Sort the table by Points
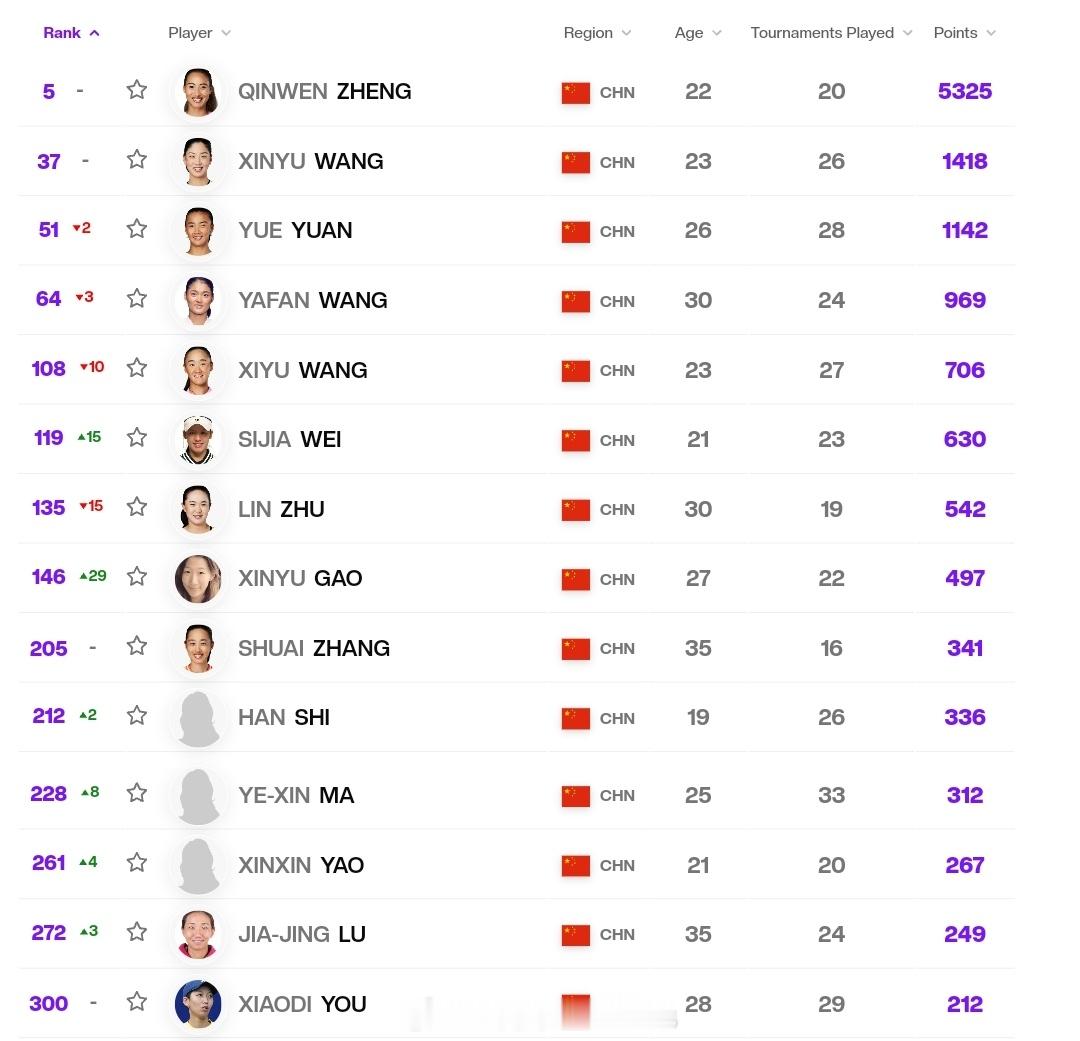 [x=964, y=33]
